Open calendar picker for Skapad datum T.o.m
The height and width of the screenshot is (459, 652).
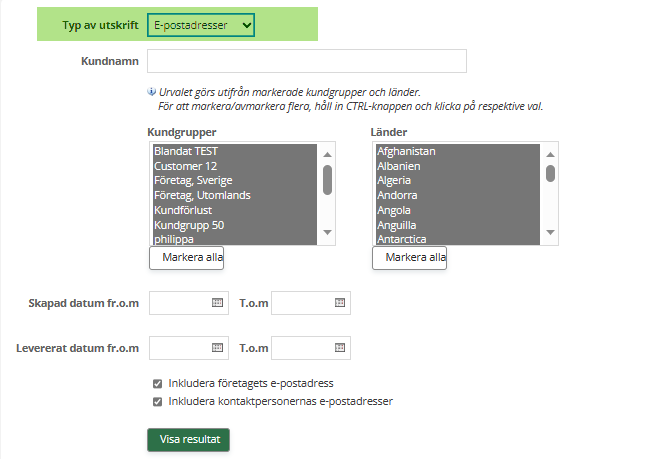pyautogui.click(x=339, y=302)
